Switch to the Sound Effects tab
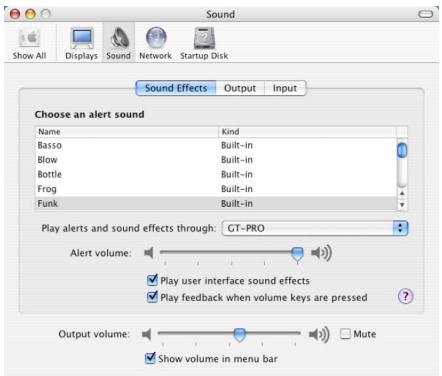 pyautogui.click(x=176, y=88)
